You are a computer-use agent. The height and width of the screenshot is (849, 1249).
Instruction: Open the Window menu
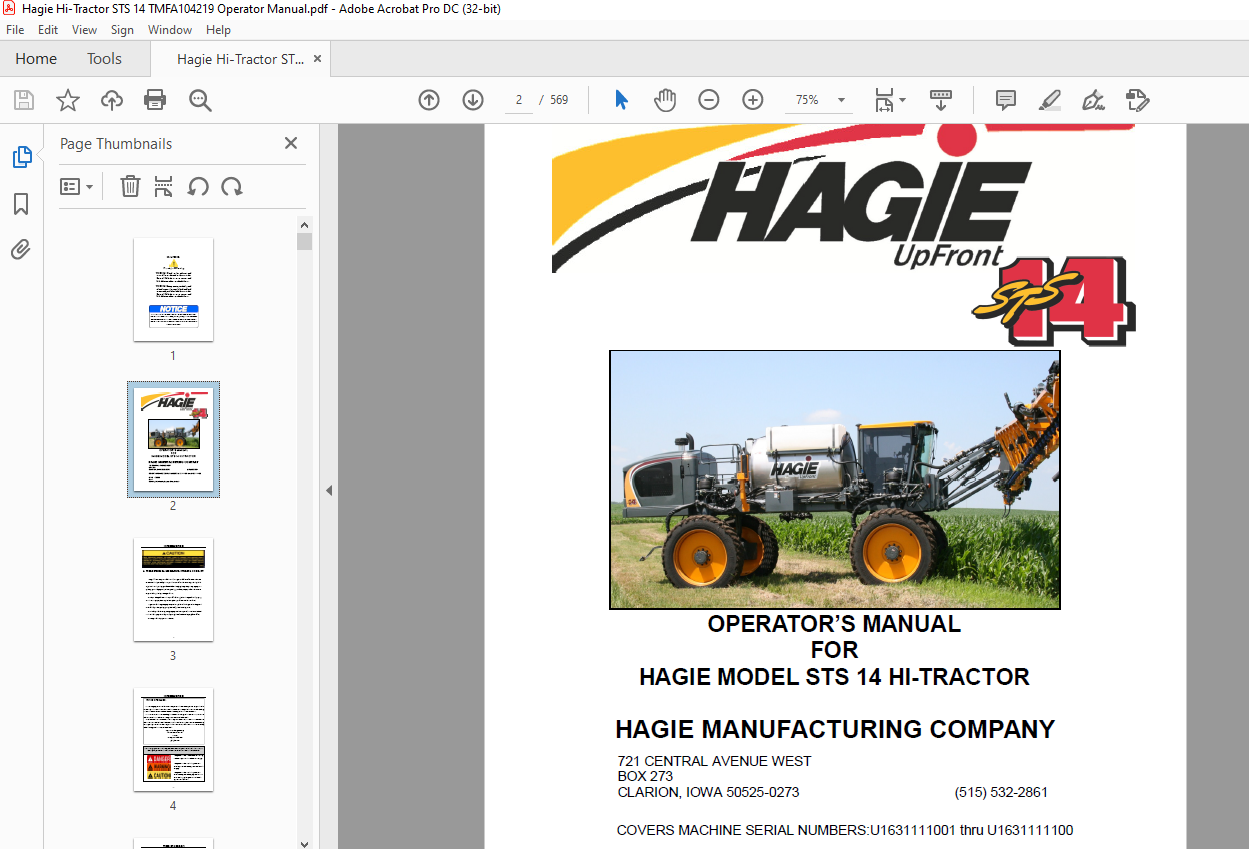(x=170, y=30)
